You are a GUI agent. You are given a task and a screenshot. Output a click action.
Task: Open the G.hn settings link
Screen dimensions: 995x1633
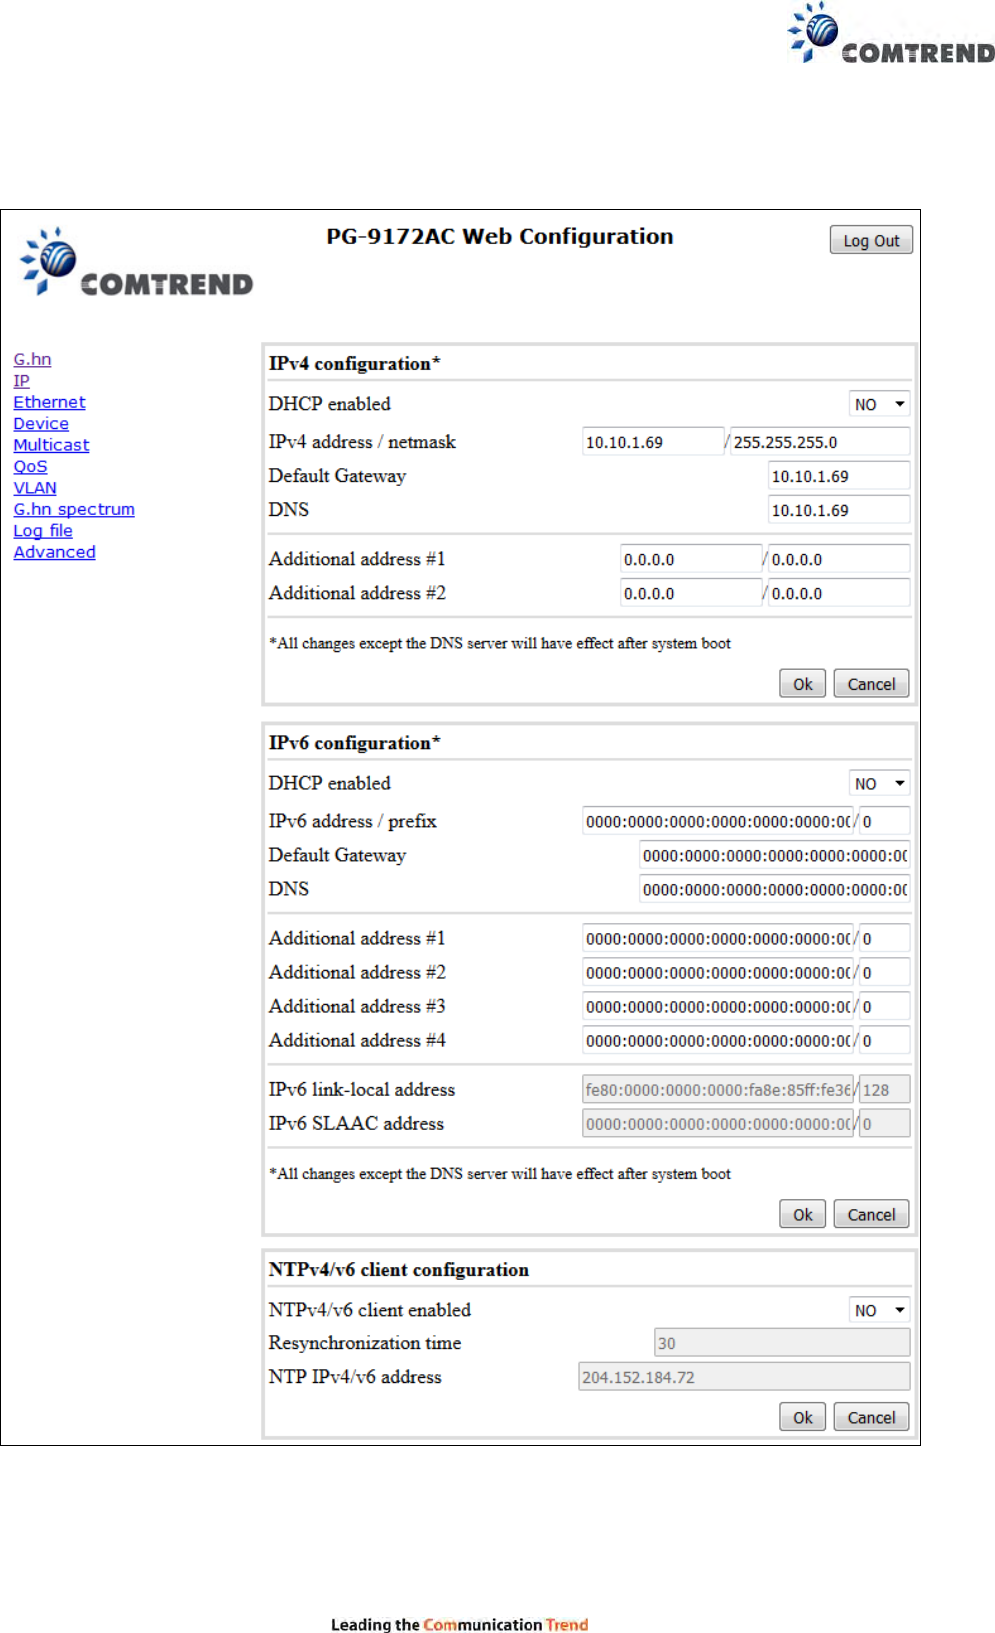point(32,359)
